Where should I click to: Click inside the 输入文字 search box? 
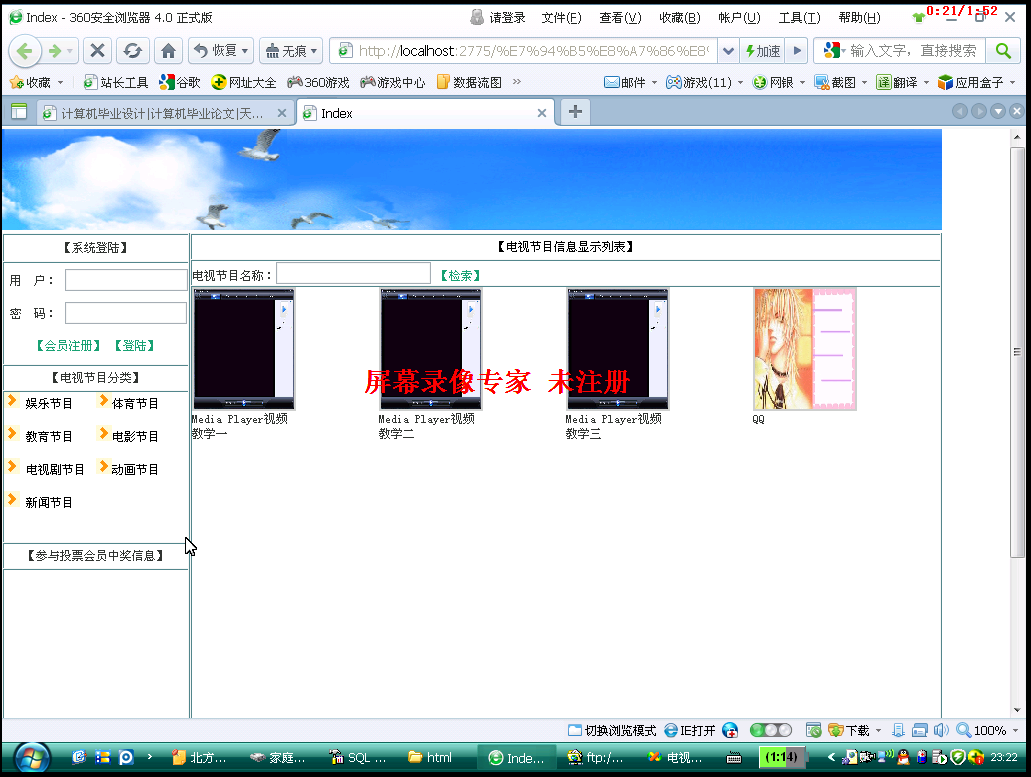(x=914, y=51)
